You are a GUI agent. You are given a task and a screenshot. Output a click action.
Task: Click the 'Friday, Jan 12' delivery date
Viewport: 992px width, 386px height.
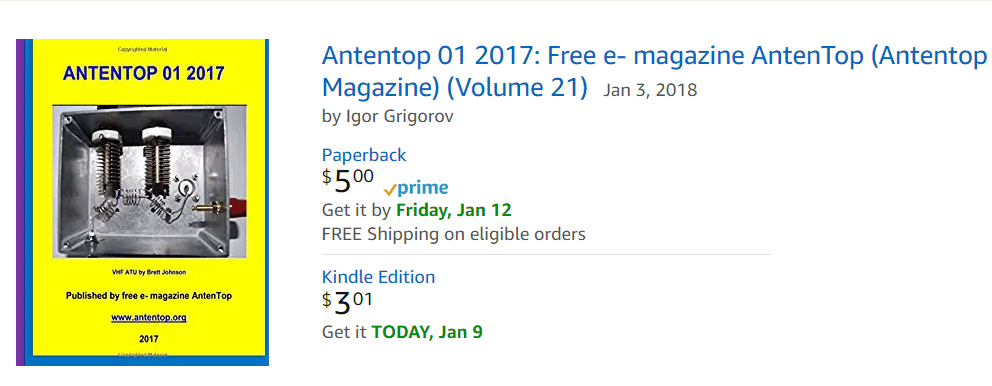click(454, 210)
